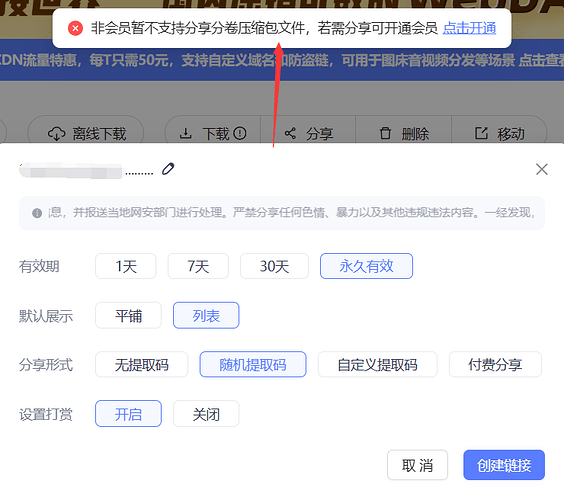This screenshot has width=564, height=500.
Task: Select 永久有效 validity option
Action: click(367, 266)
